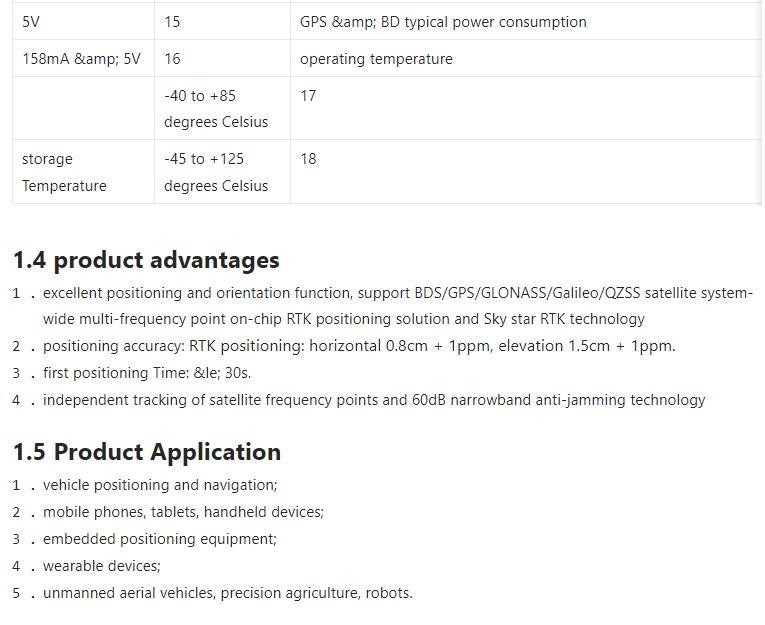Screen dimensions: 765x625
Task: Click the 'wearable devices;' list item
Action: pos(102,566)
